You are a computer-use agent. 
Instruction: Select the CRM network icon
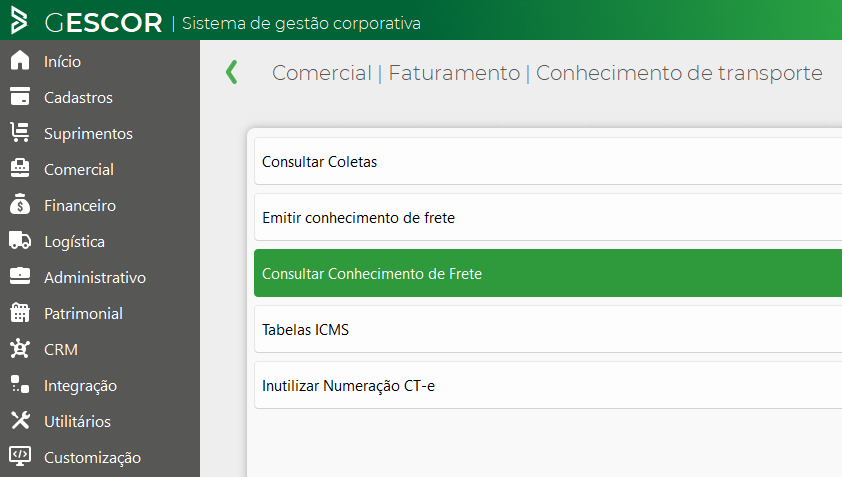point(20,348)
